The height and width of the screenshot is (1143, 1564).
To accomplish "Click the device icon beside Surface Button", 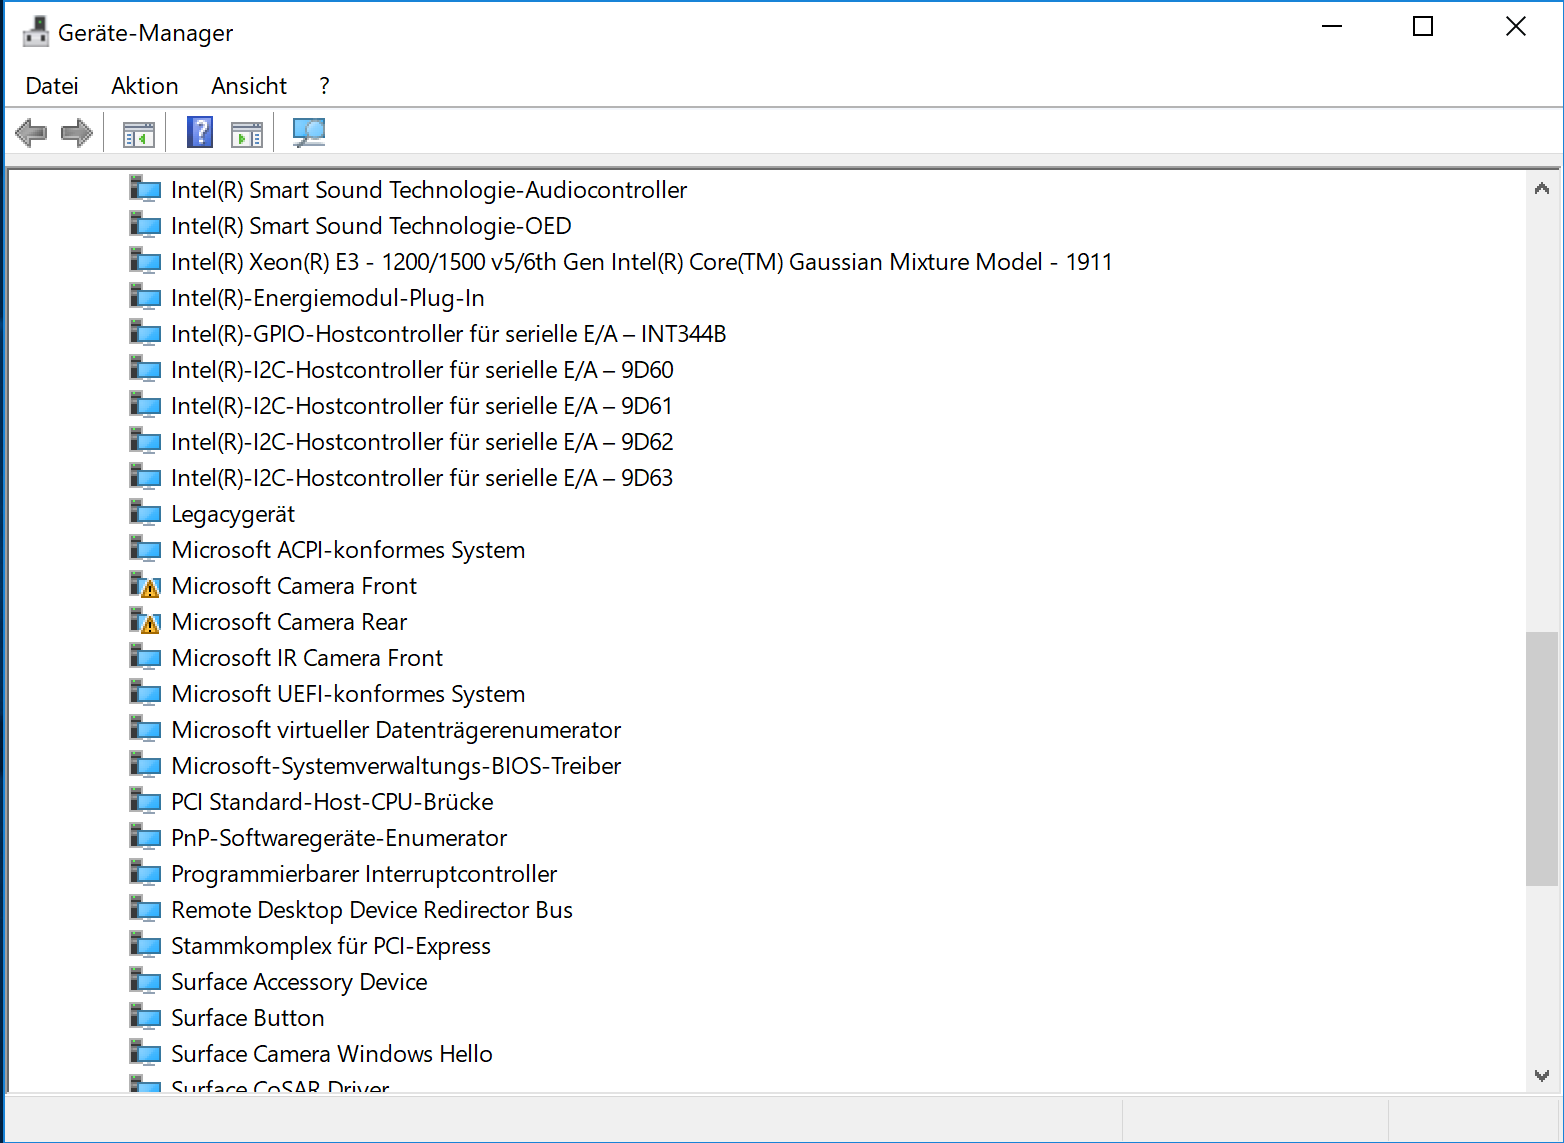I will (145, 1017).
